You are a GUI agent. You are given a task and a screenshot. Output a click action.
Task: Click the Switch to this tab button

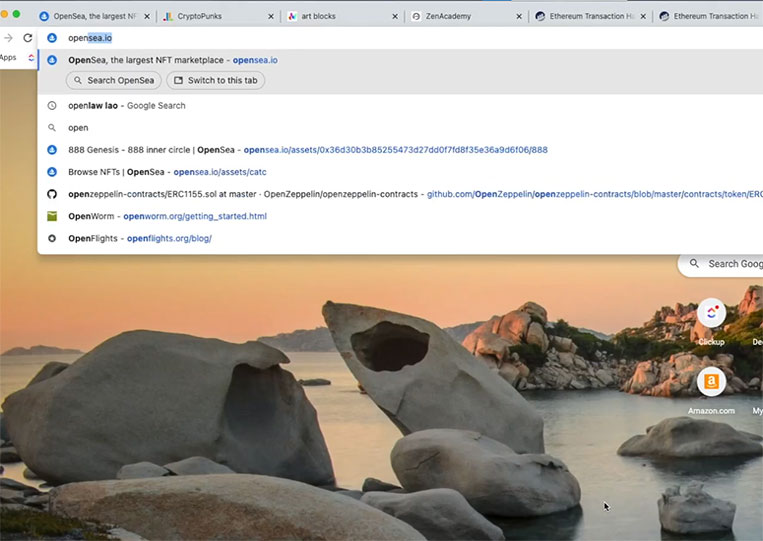tap(216, 80)
